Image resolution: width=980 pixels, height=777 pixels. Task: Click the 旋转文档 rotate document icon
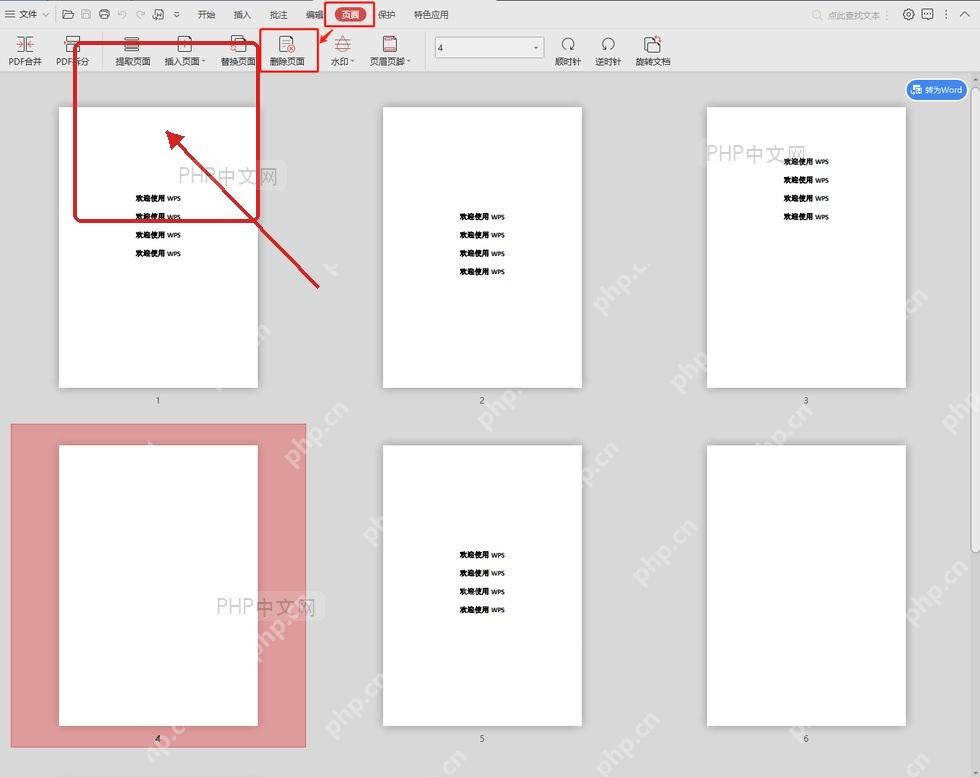pos(652,44)
